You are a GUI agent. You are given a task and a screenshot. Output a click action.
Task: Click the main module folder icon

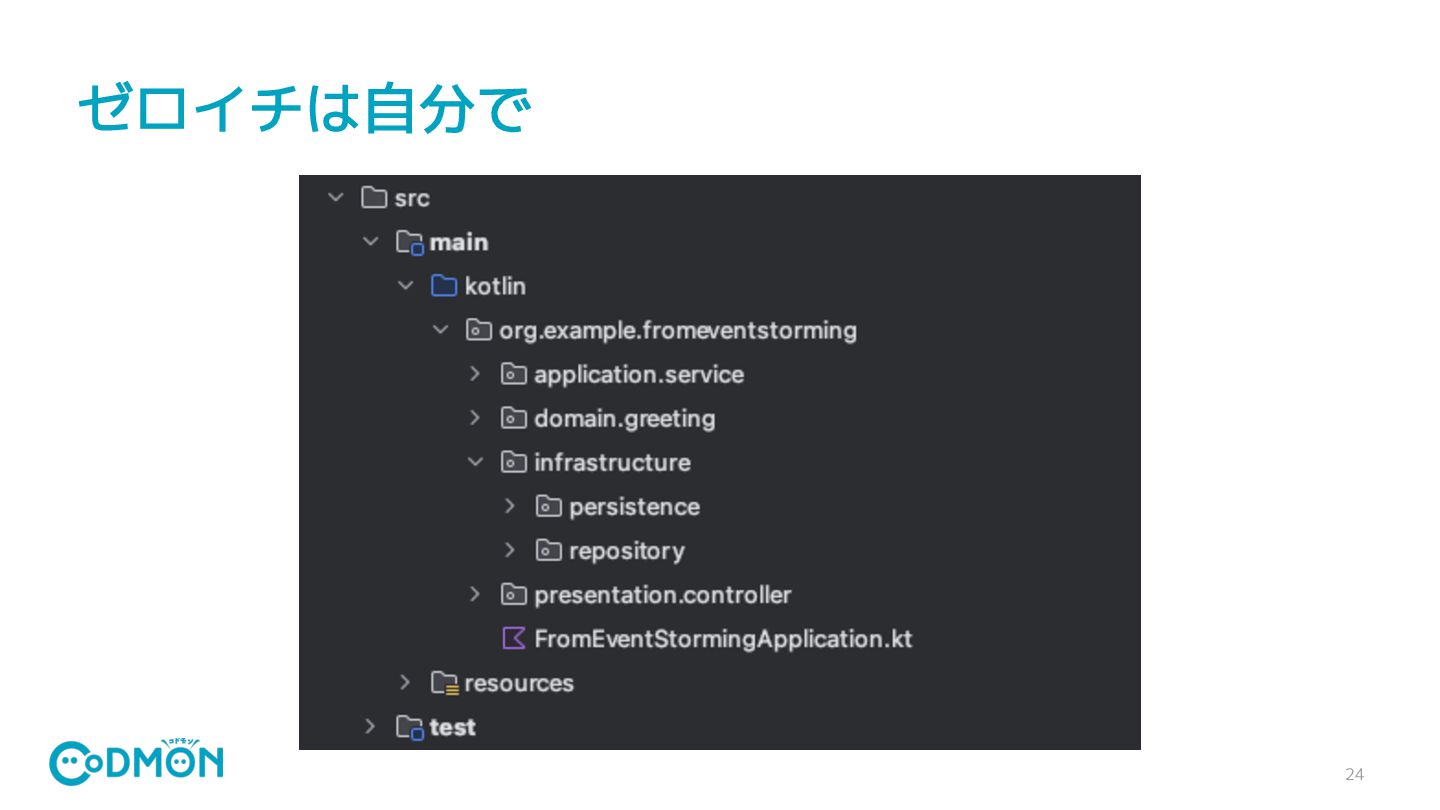coord(410,242)
